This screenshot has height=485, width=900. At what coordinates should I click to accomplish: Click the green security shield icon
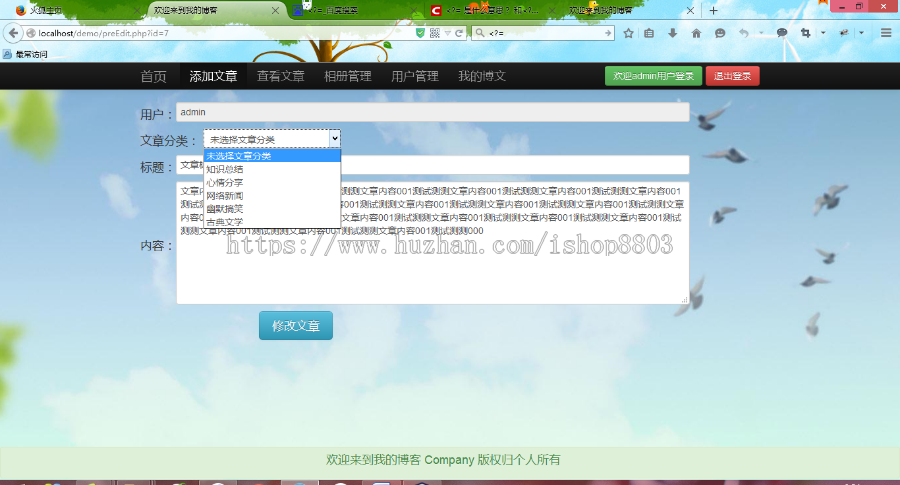420,33
